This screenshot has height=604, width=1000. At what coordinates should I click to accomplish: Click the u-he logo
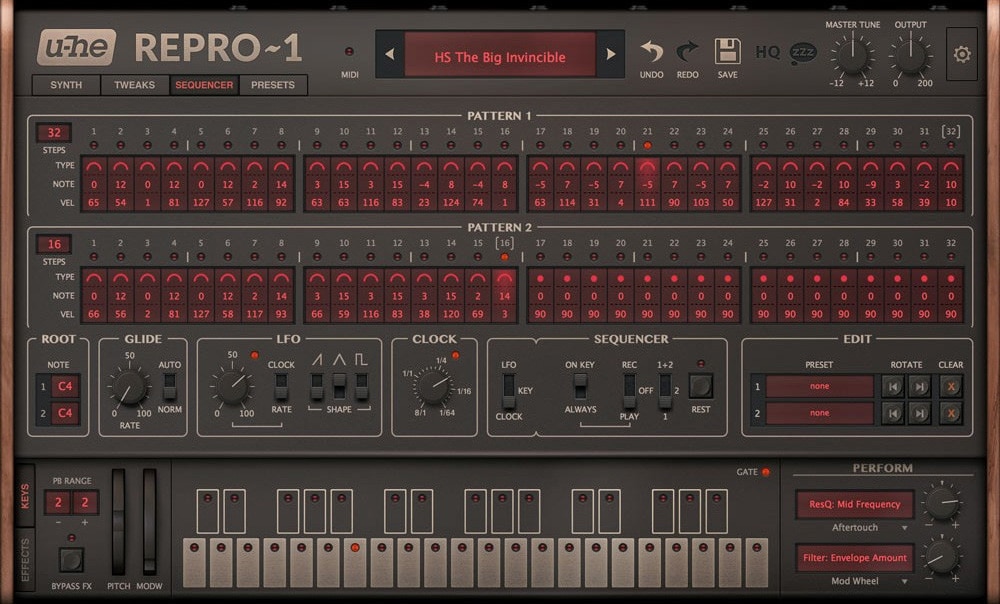point(77,47)
